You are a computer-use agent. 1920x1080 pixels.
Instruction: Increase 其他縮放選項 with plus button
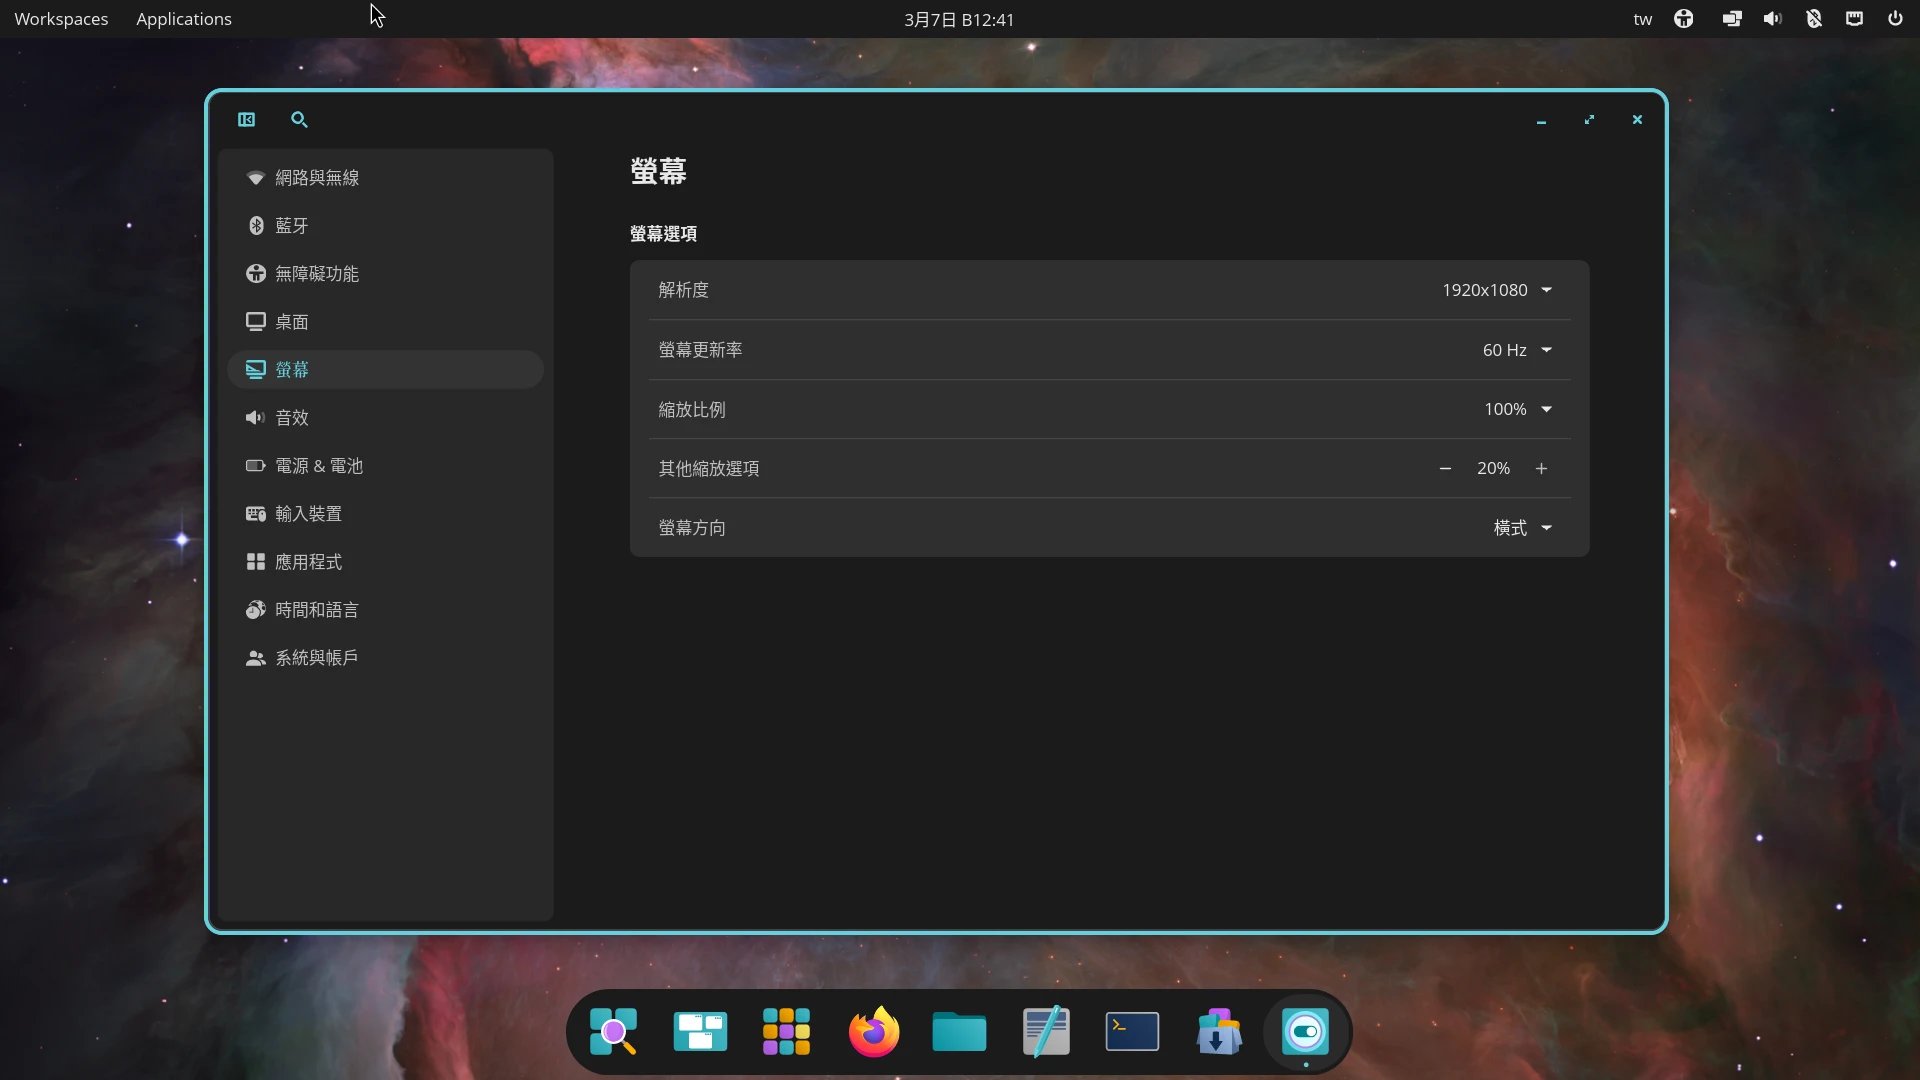pyautogui.click(x=1541, y=468)
